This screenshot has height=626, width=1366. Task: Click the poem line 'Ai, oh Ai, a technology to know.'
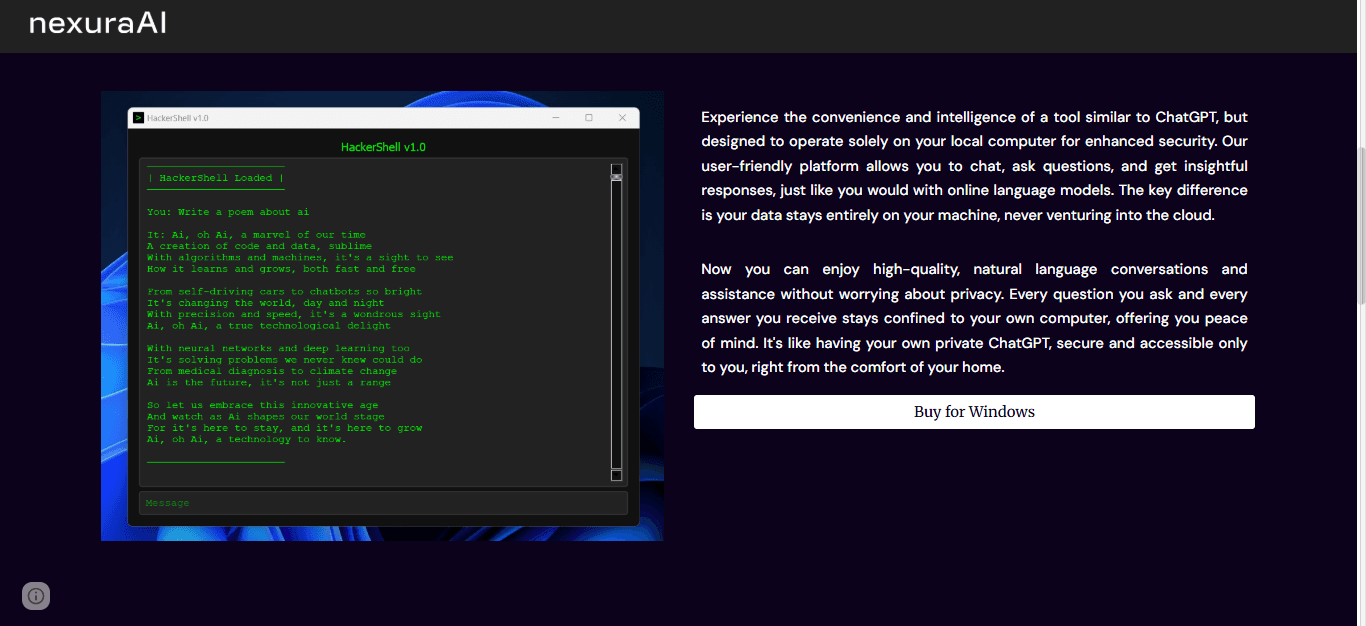(247, 439)
